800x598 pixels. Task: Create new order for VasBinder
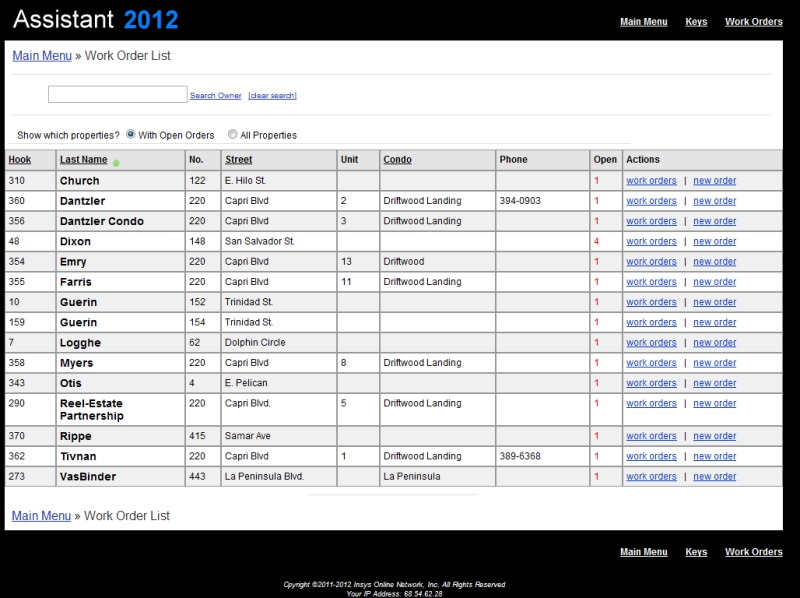pyautogui.click(x=714, y=476)
